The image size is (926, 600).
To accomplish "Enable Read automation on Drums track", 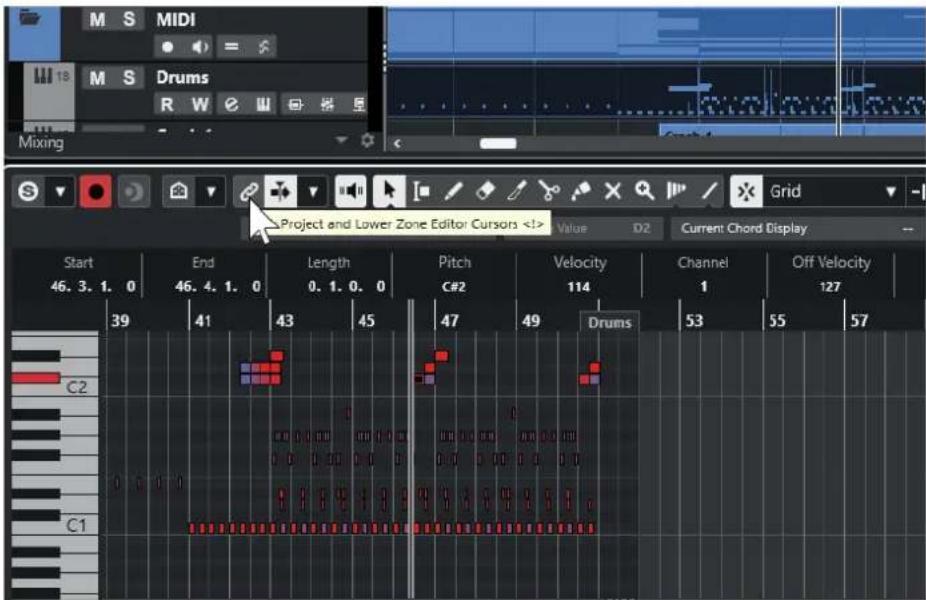I will coord(168,105).
